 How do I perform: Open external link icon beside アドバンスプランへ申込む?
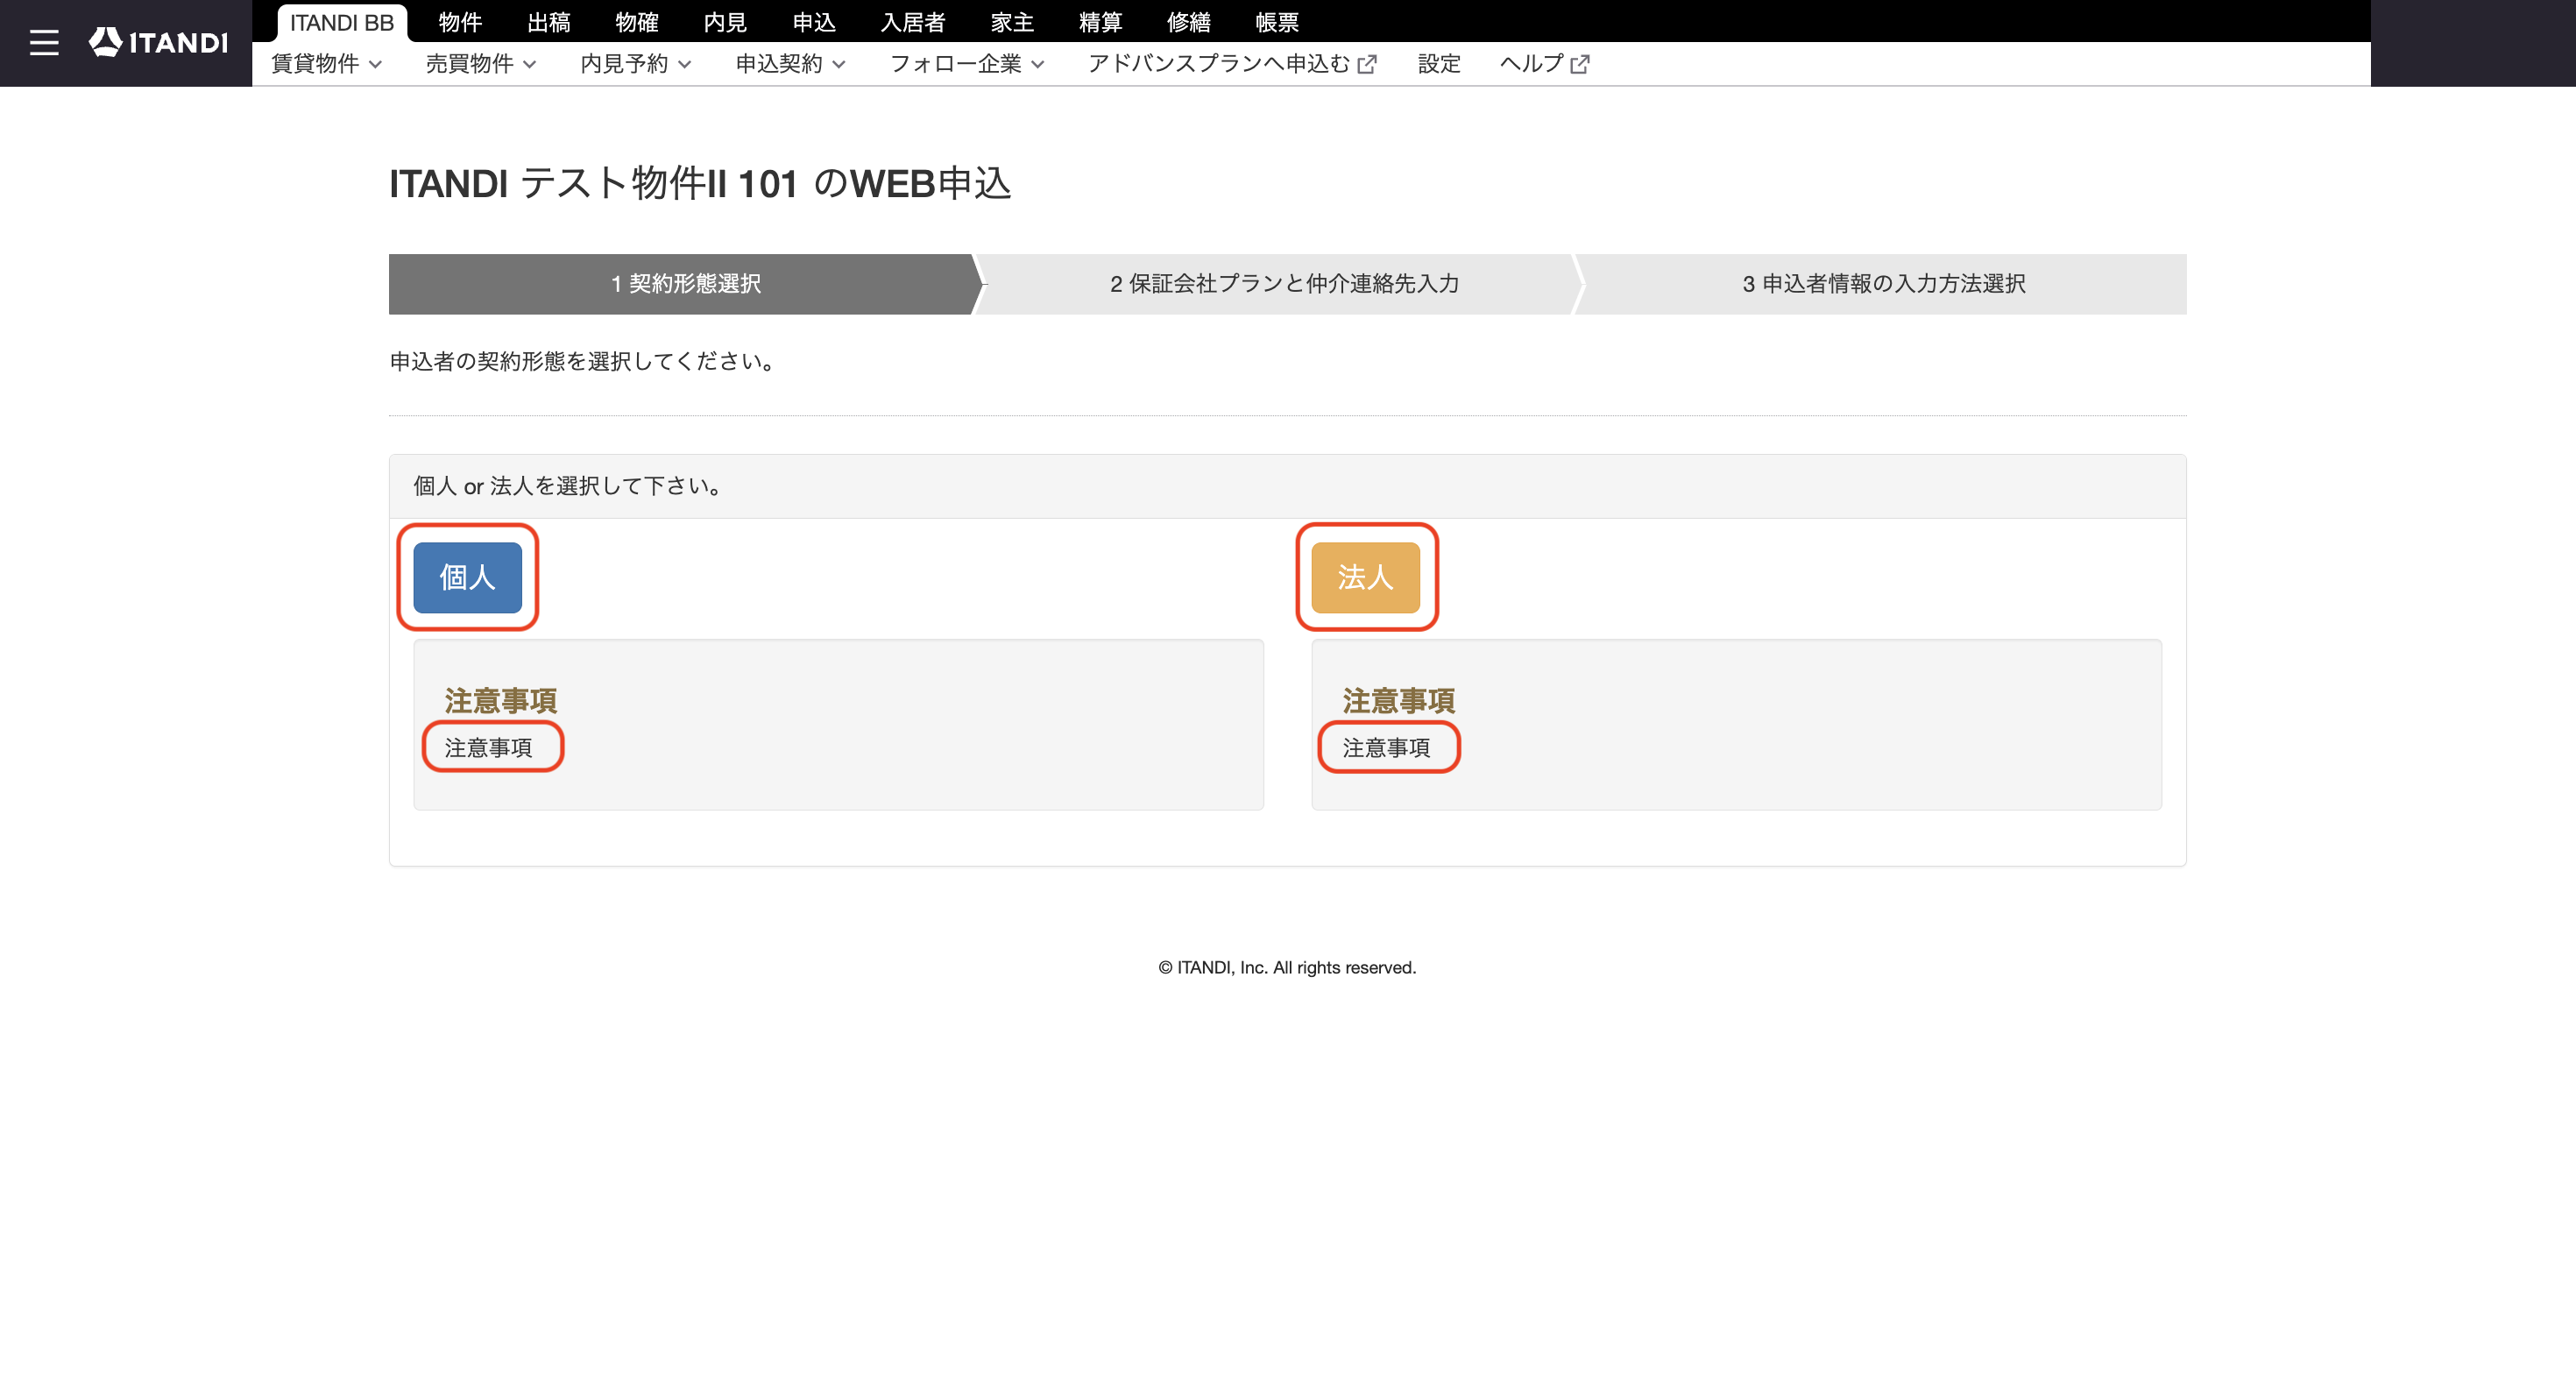click(1367, 64)
